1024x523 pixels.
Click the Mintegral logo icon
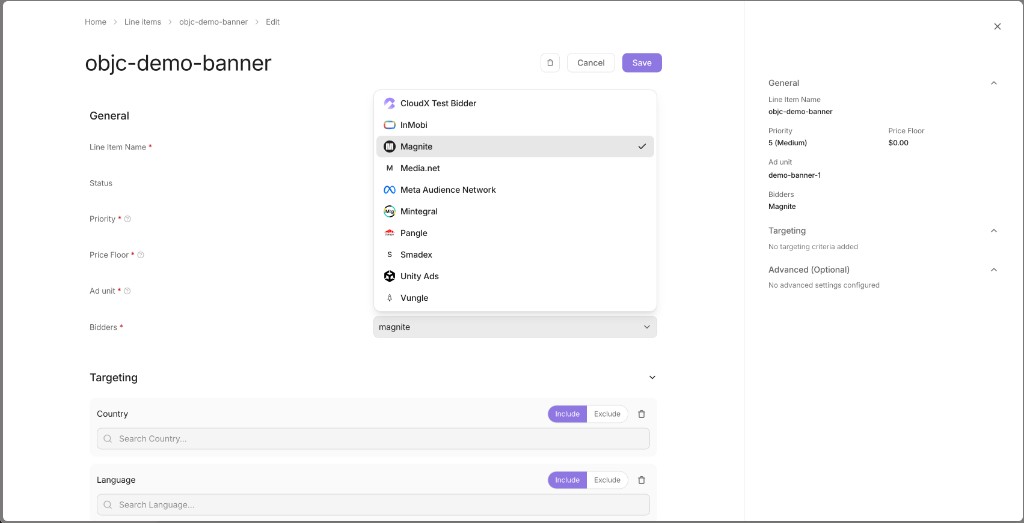[x=389, y=212]
